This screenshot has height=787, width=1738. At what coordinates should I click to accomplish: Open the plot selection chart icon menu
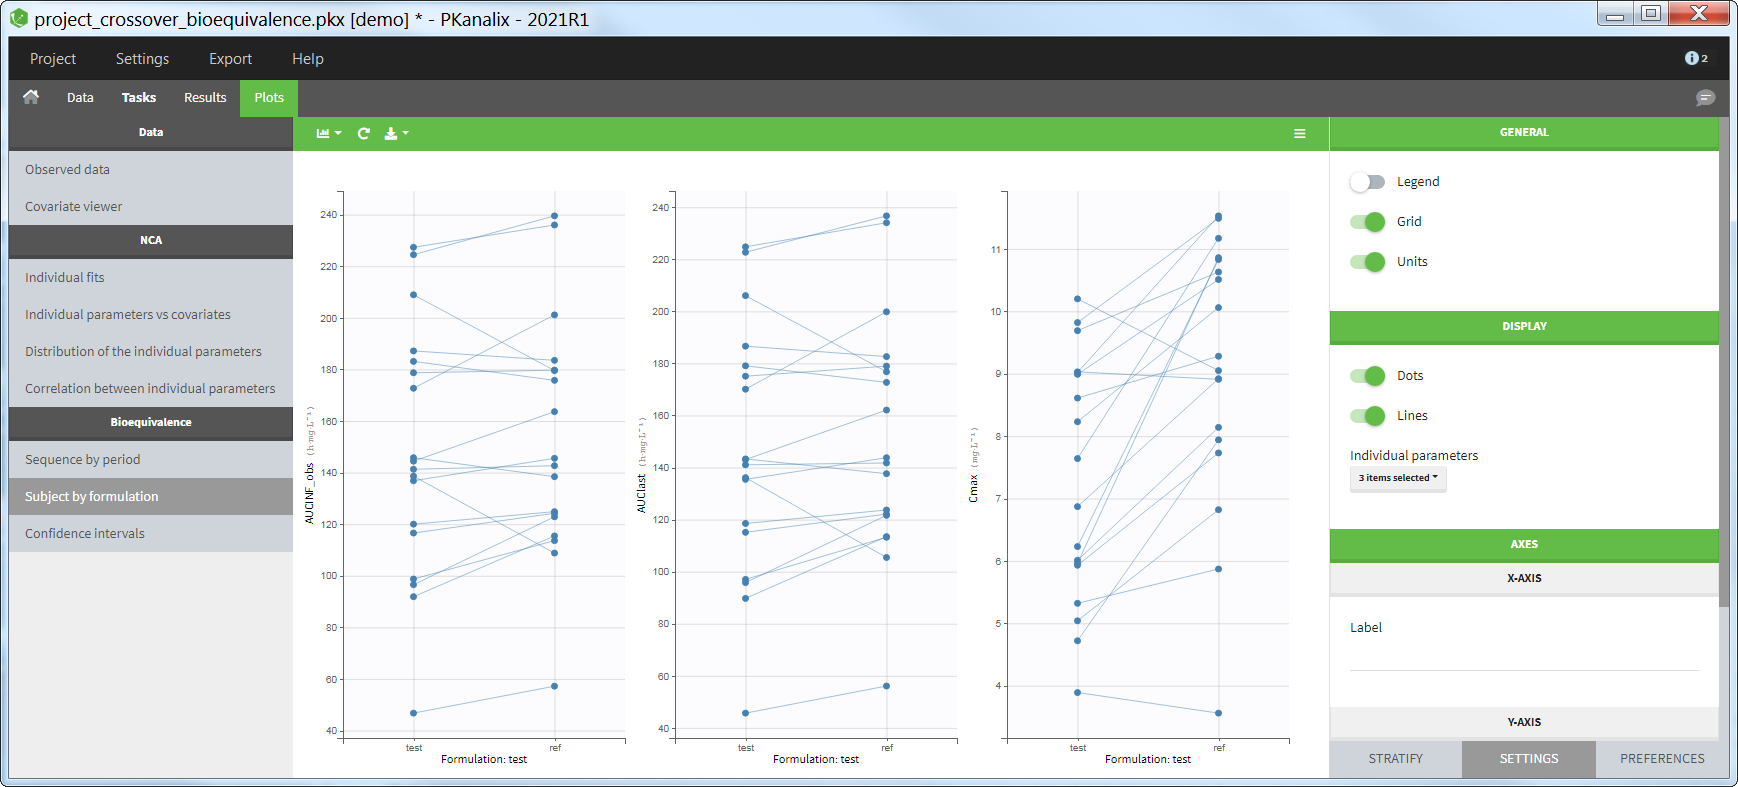[x=328, y=133]
